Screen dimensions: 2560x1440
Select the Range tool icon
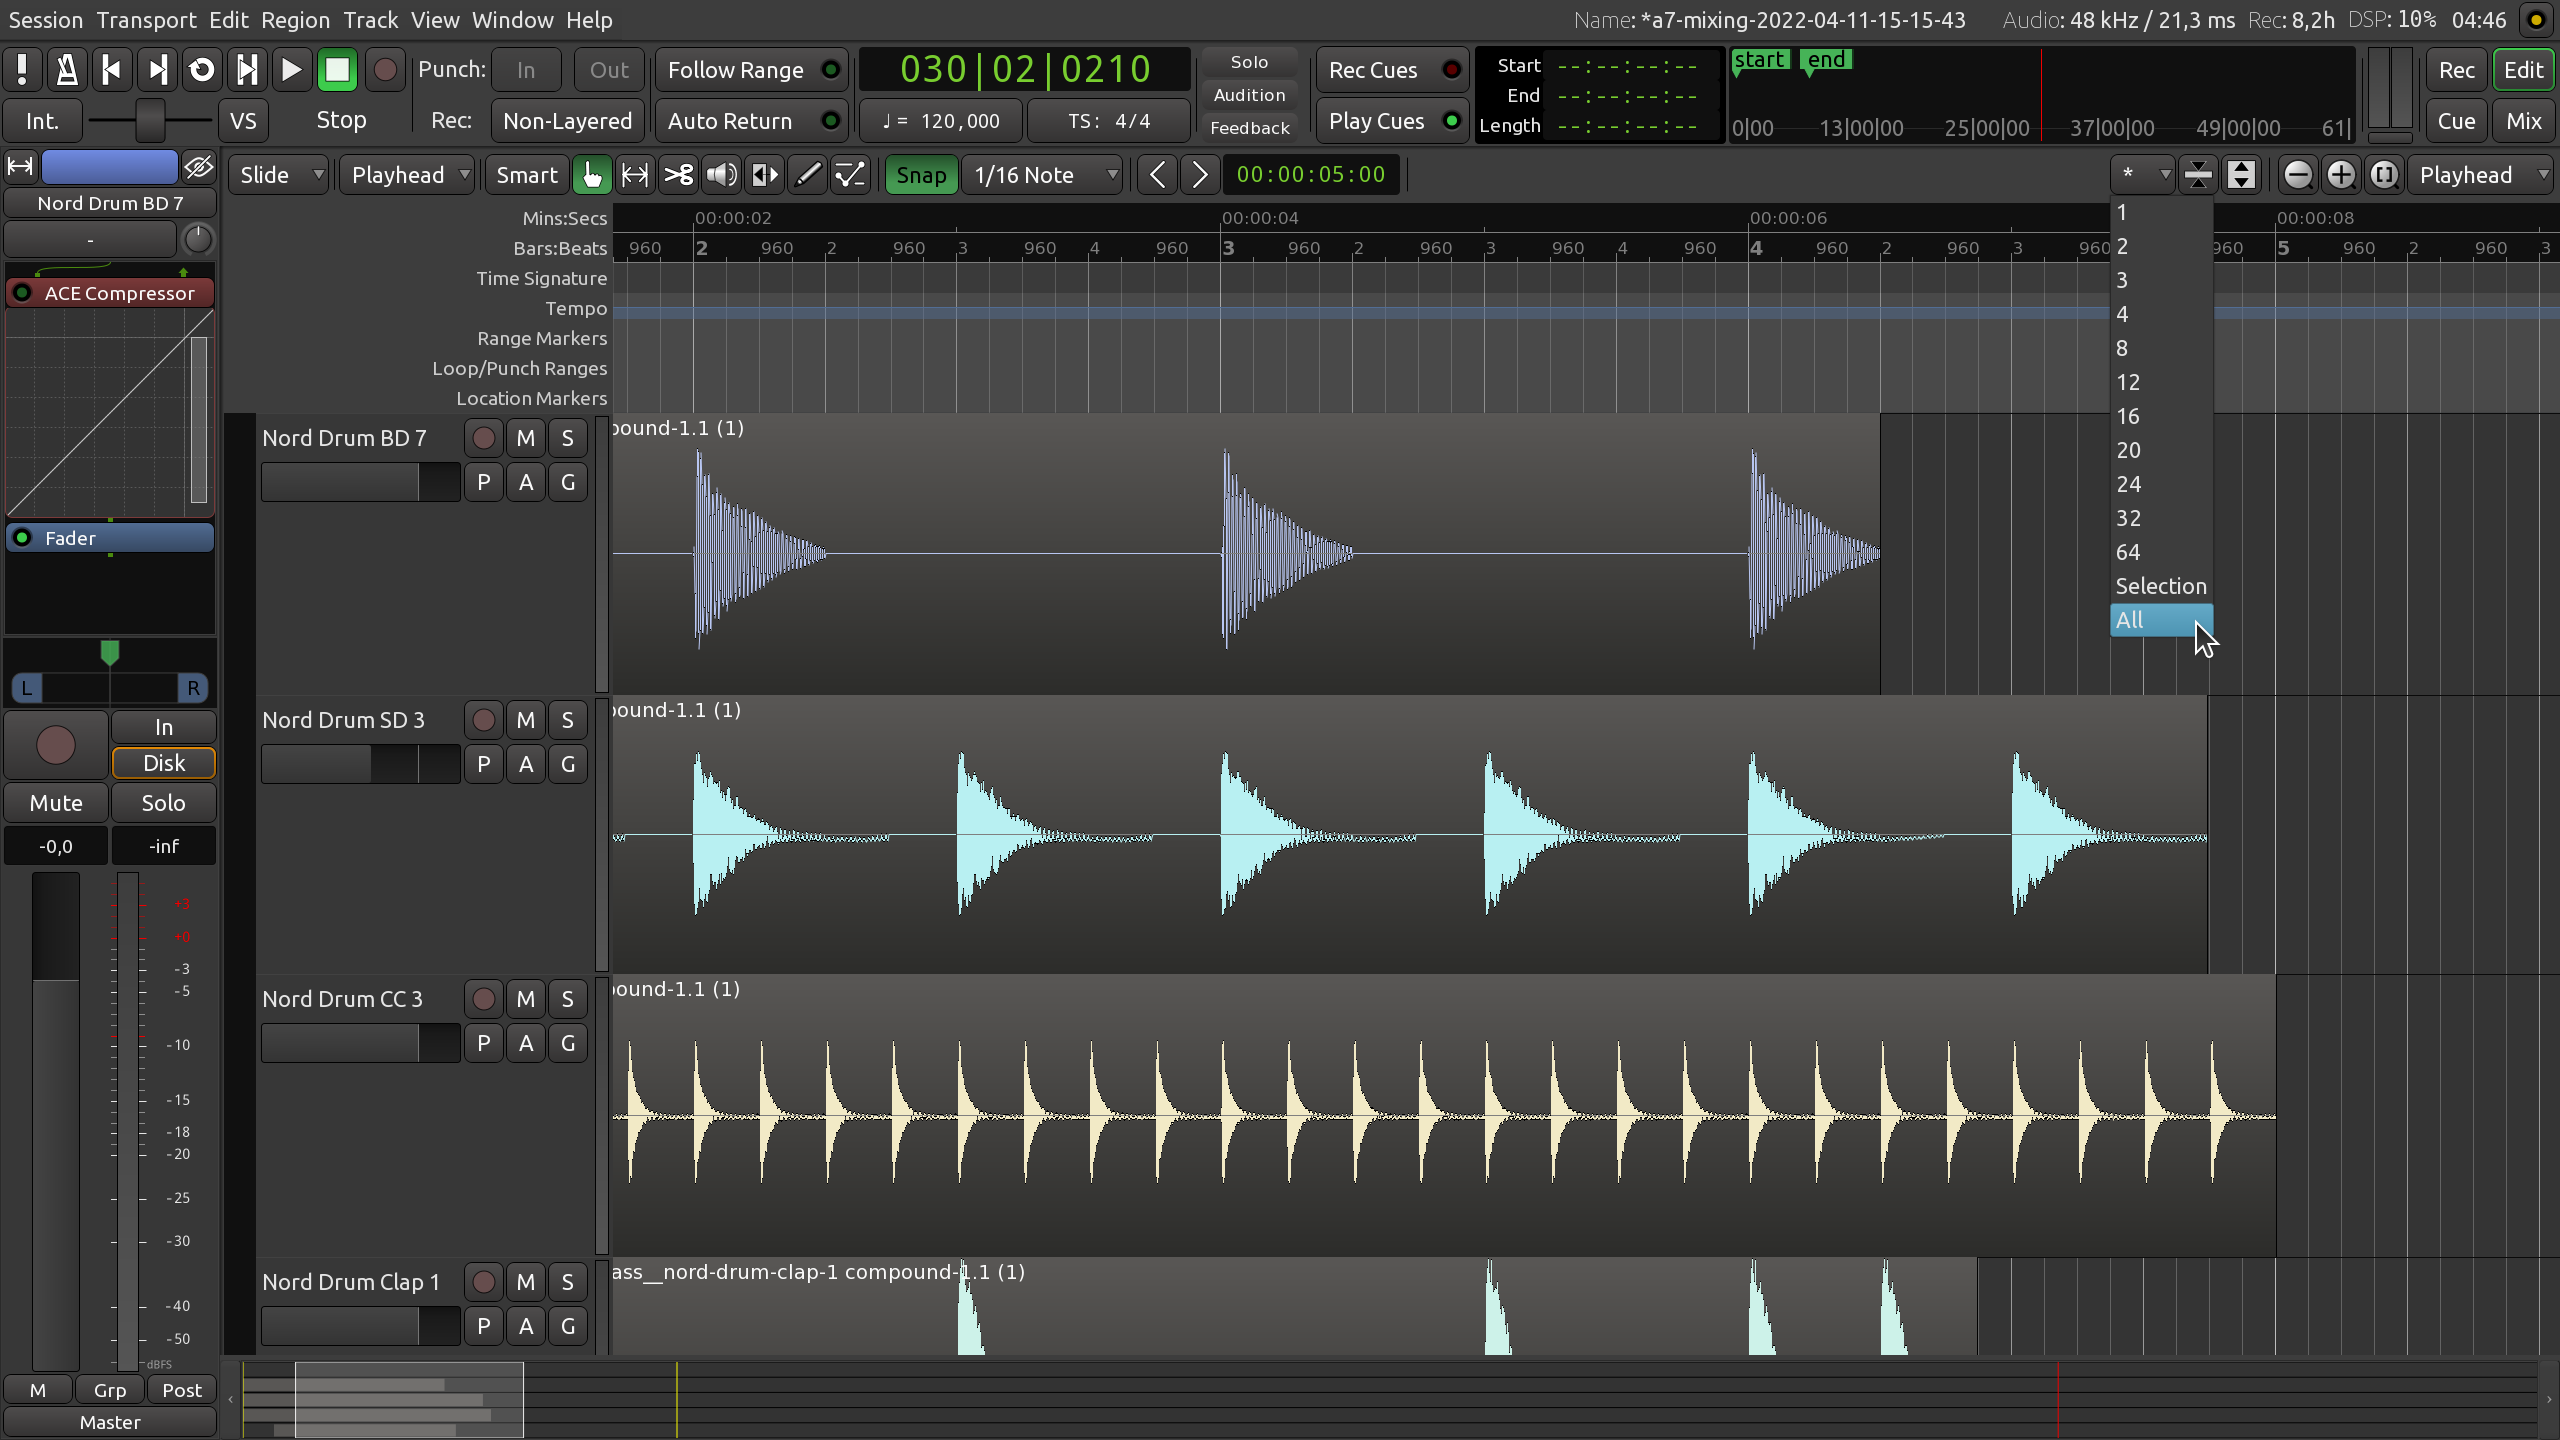pyautogui.click(x=635, y=175)
